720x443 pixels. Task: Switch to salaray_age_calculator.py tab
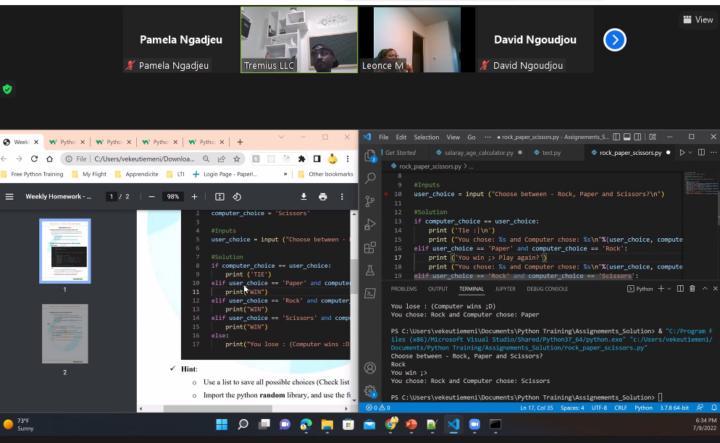477,153
